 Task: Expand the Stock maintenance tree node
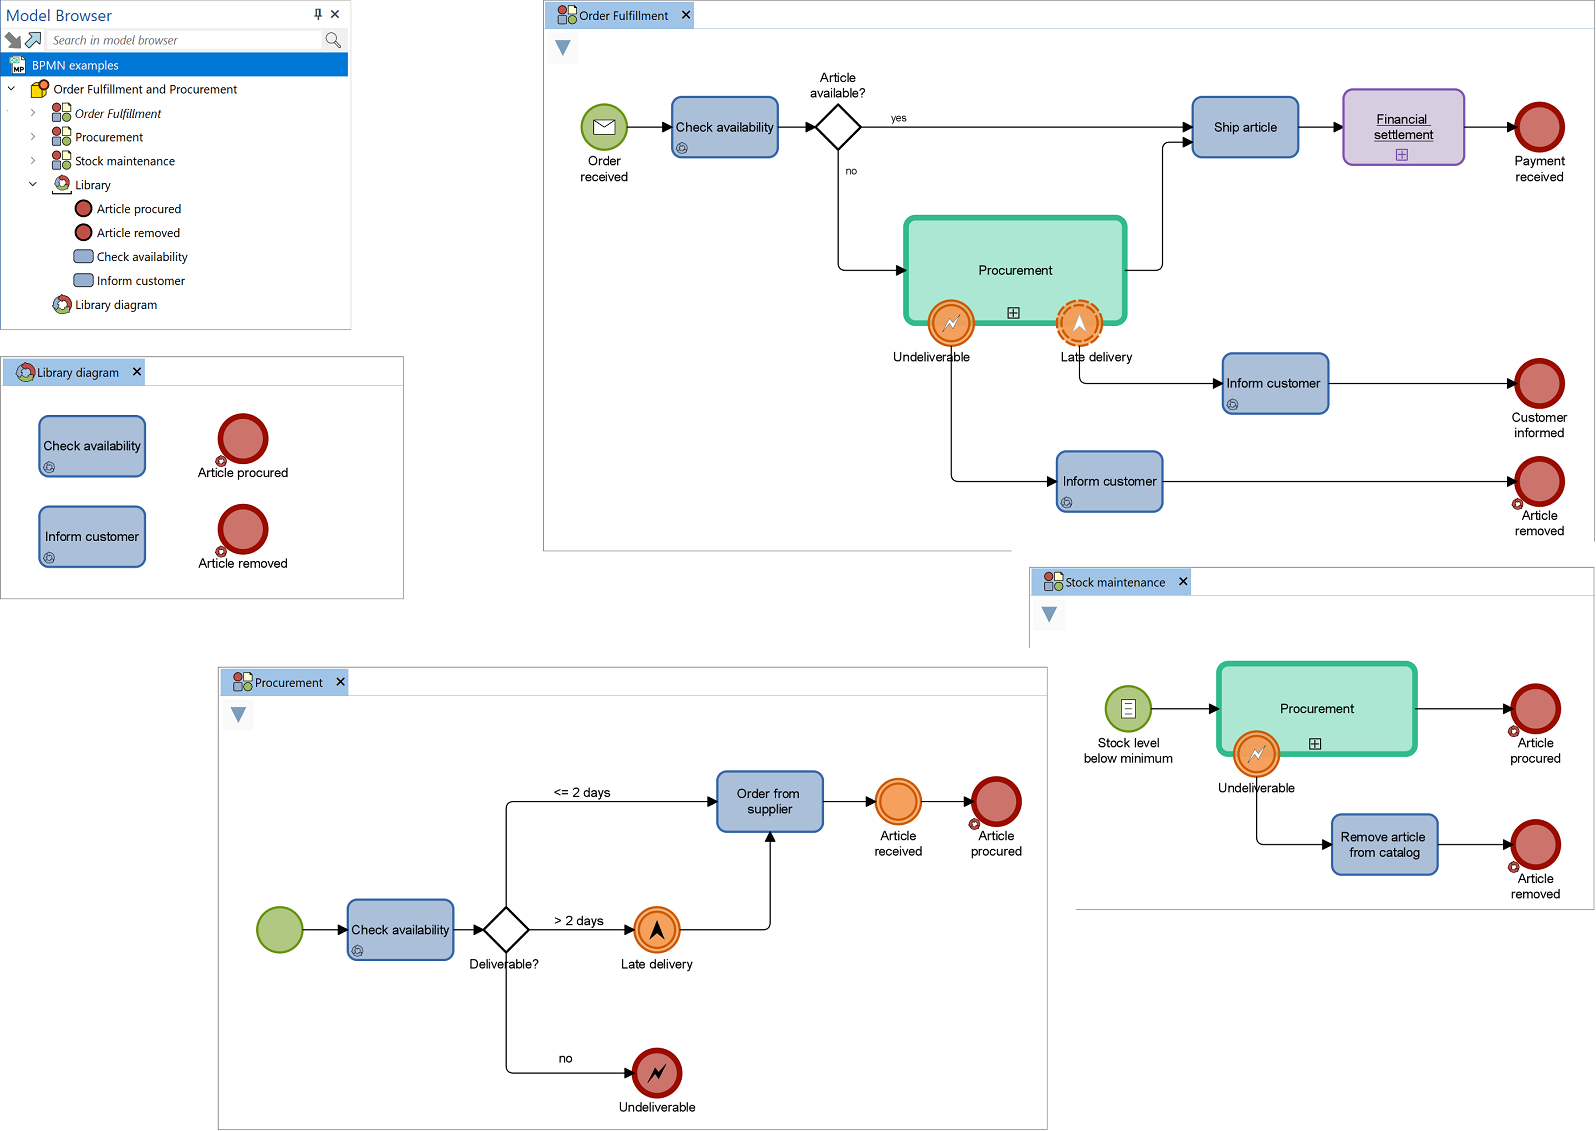point(33,161)
